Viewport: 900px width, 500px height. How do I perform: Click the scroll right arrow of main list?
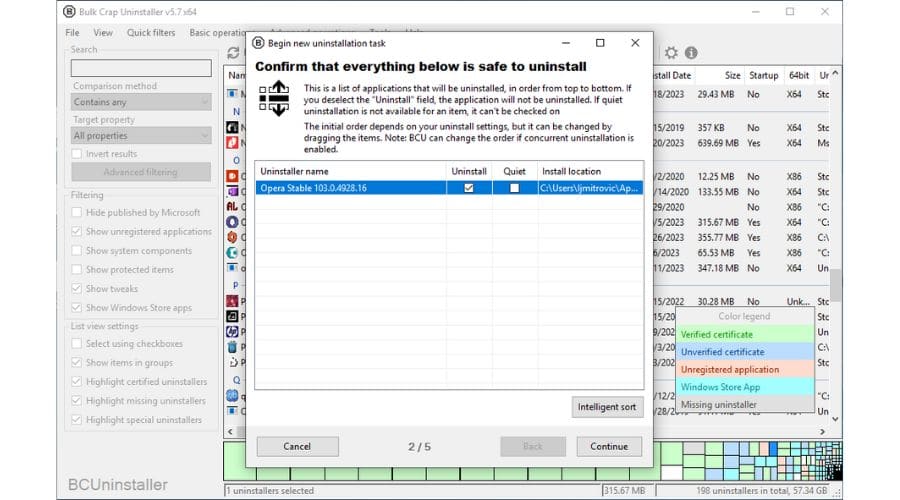click(x=823, y=432)
